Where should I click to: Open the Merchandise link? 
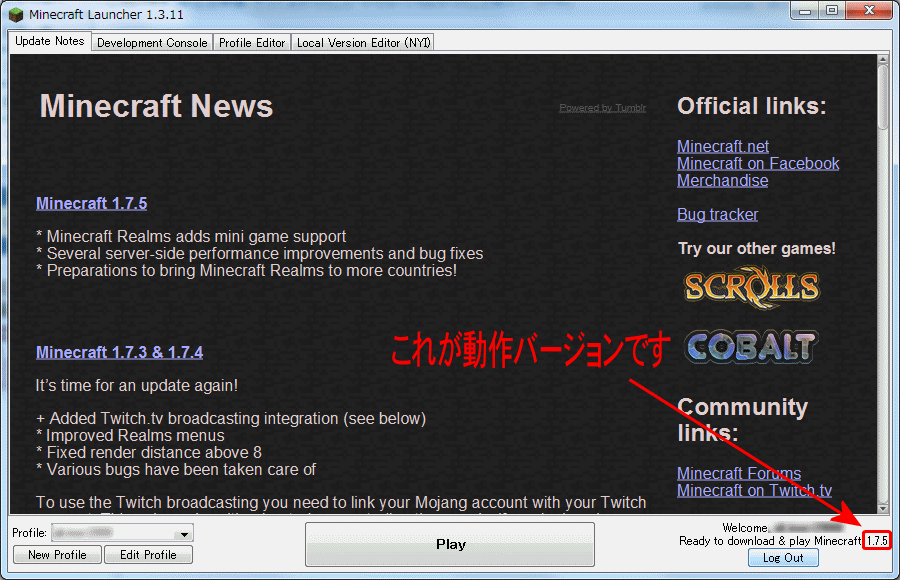(x=723, y=180)
